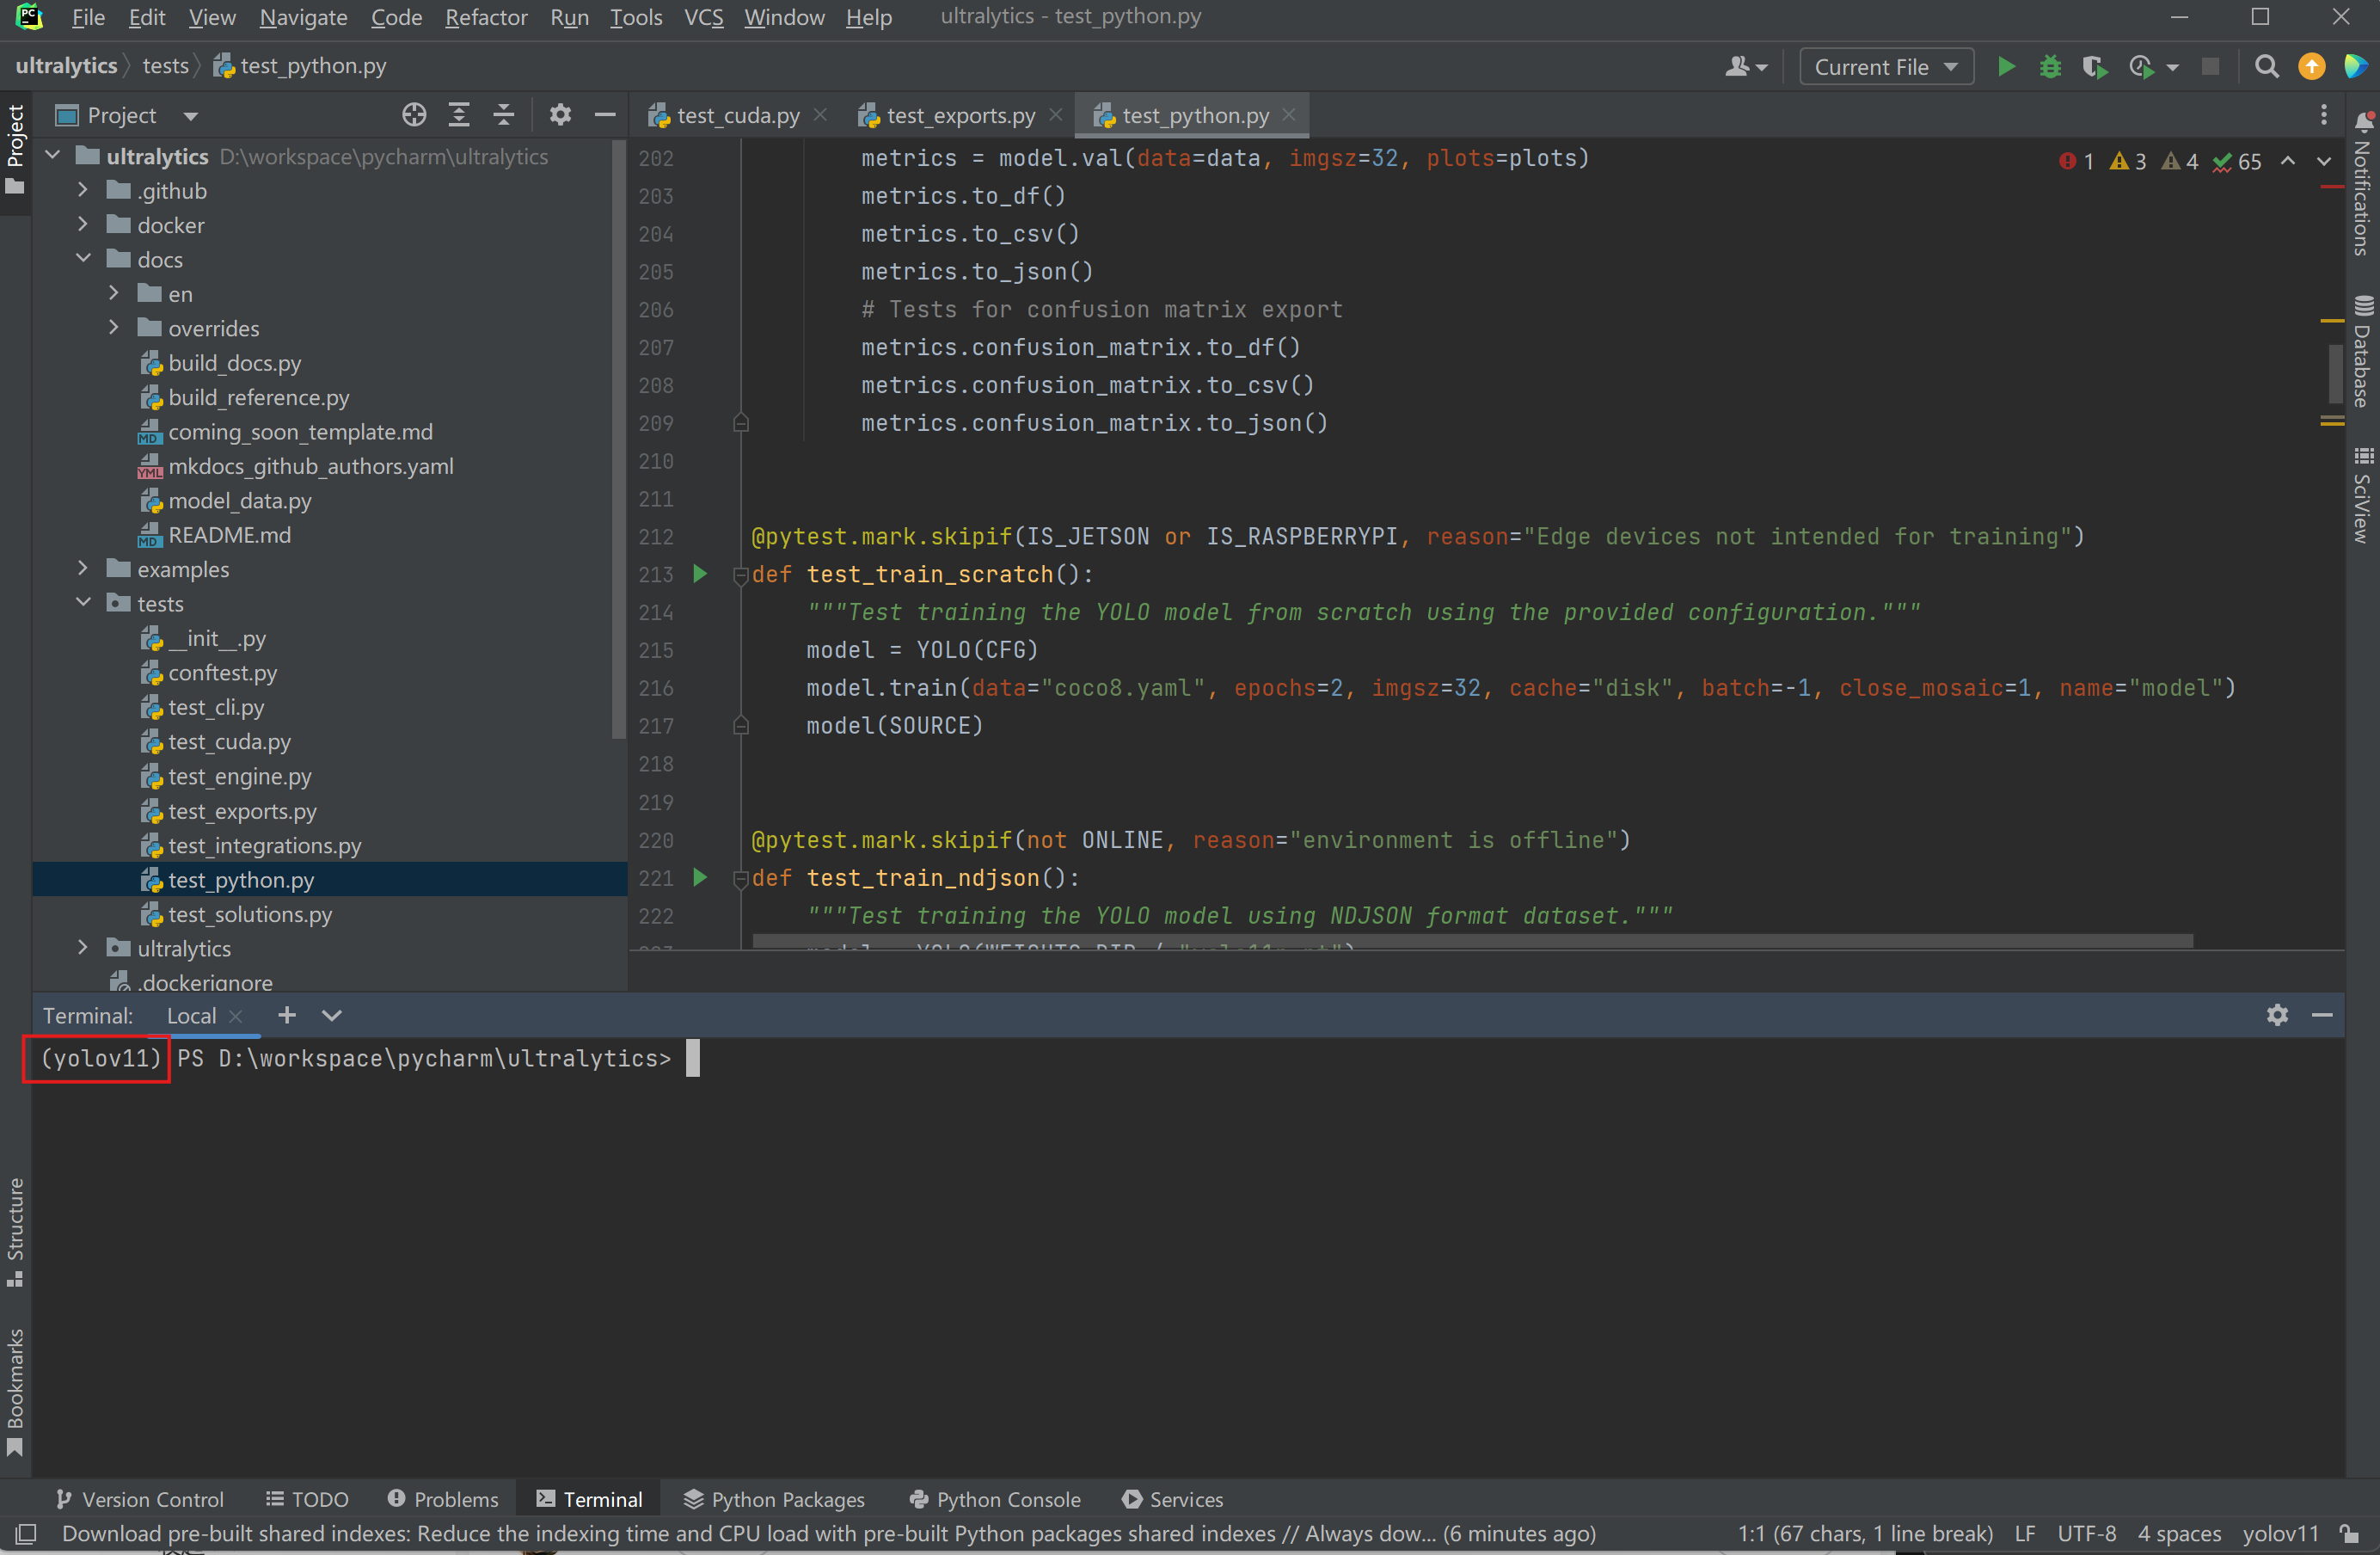Run the current file with green play button
This screenshot has width=2380, height=1555.
2006,67
